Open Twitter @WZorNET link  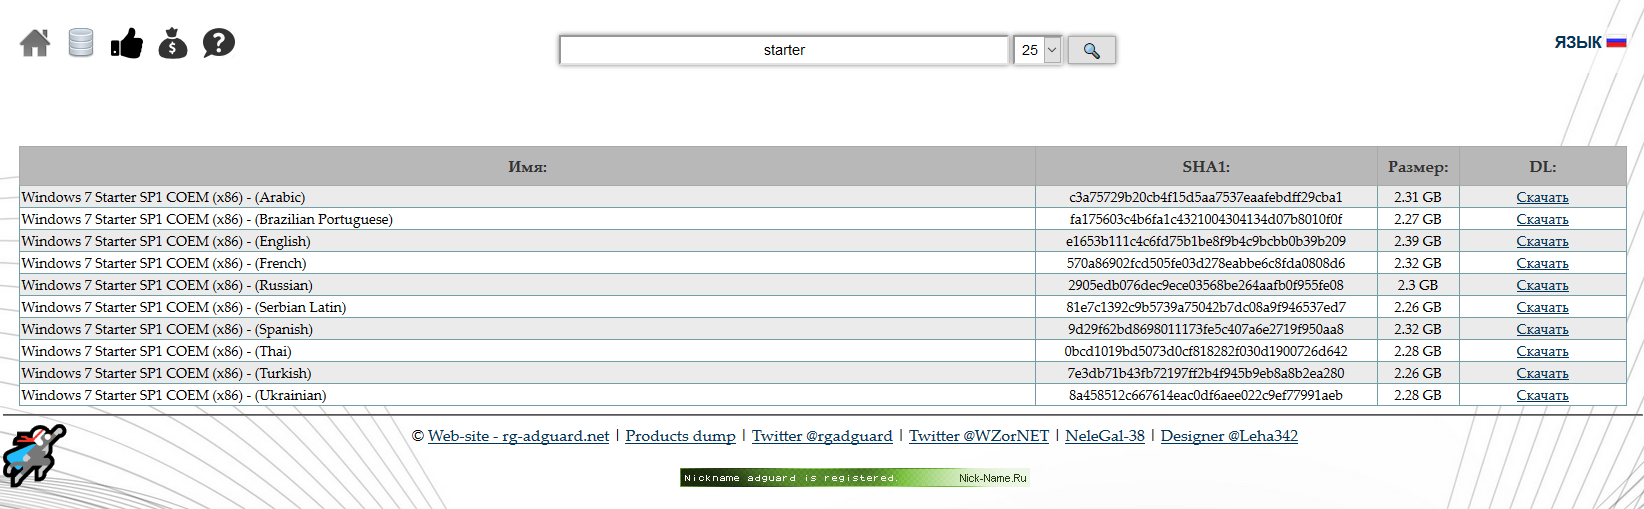[x=979, y=436]
